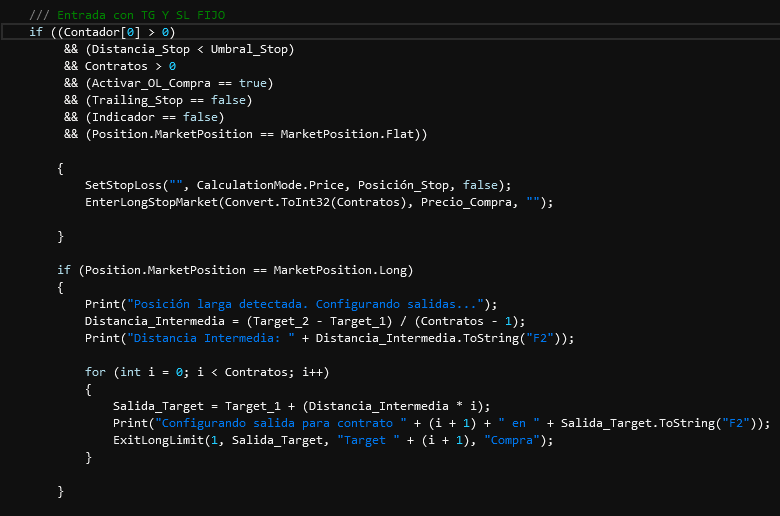Click 'false' on the Trailing_Stop line

pyautogui.click(x=228, y=100)
